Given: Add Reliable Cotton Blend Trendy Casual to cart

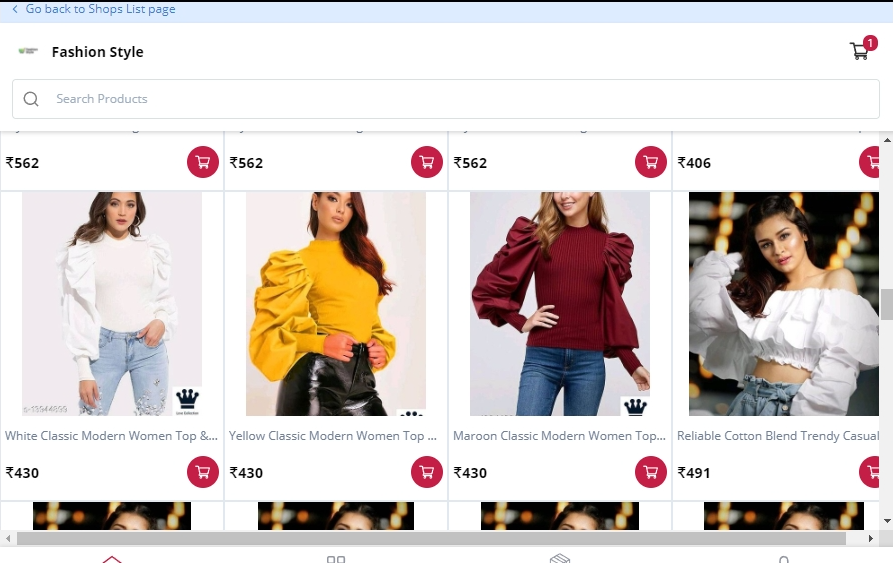Looking at the screenshot, I should coord(869,472).
